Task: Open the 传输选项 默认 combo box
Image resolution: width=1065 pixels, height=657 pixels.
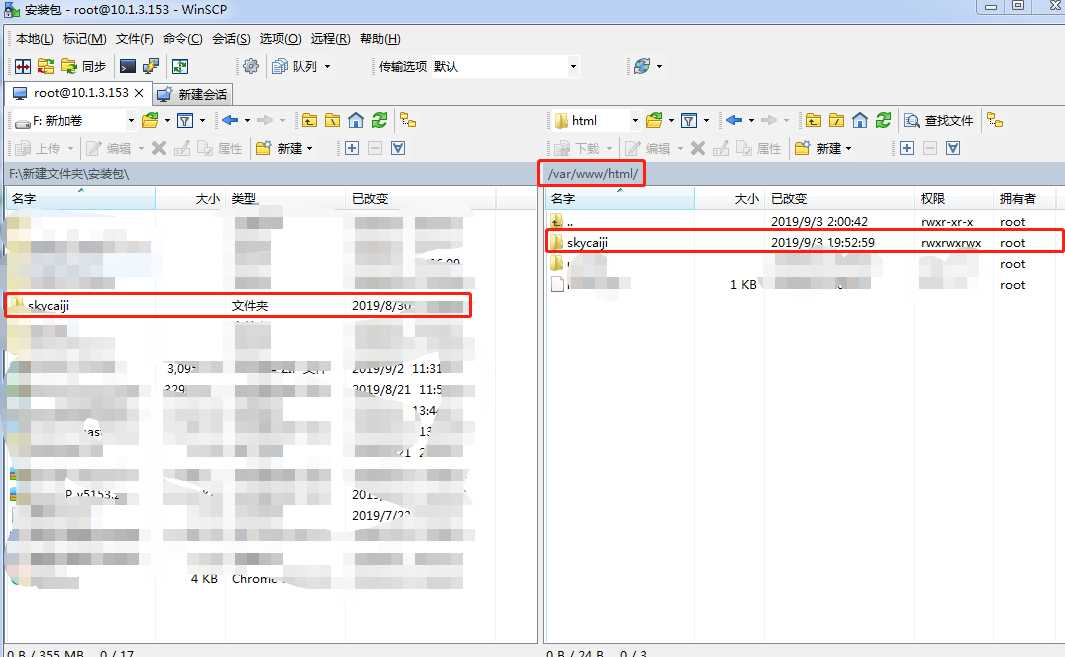Action: 505,66
